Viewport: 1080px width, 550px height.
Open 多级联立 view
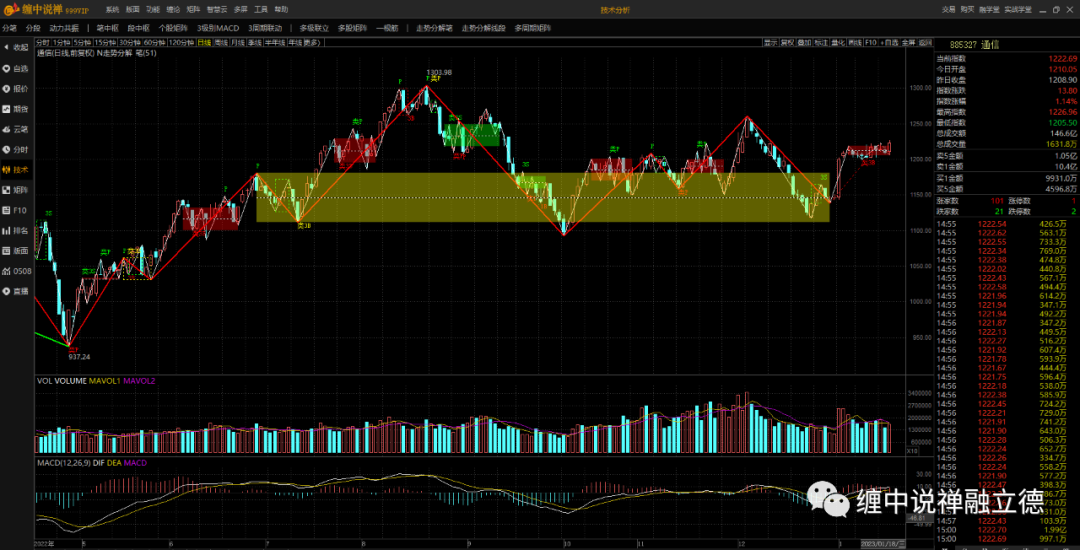pyautogui.click(x=314, y=28)
